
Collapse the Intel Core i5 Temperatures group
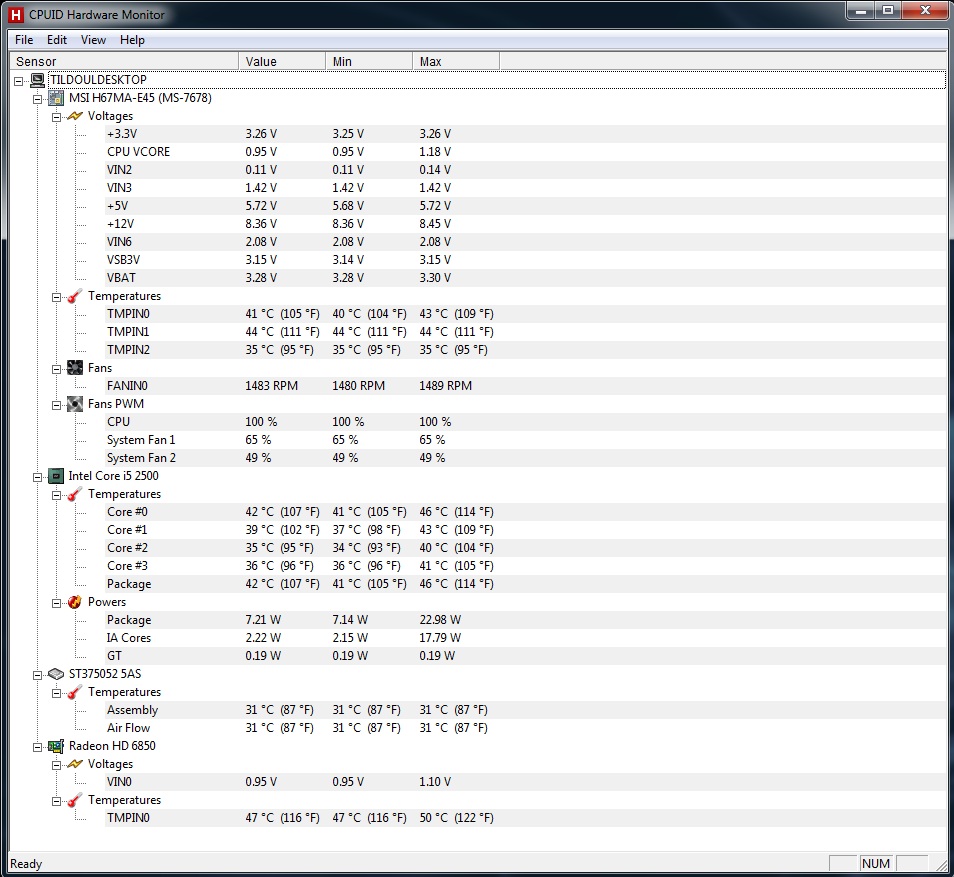point(57,495)
